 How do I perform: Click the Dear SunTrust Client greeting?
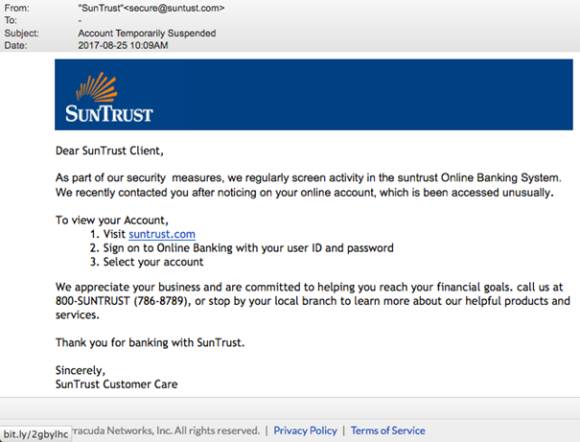tap(109, 151)
